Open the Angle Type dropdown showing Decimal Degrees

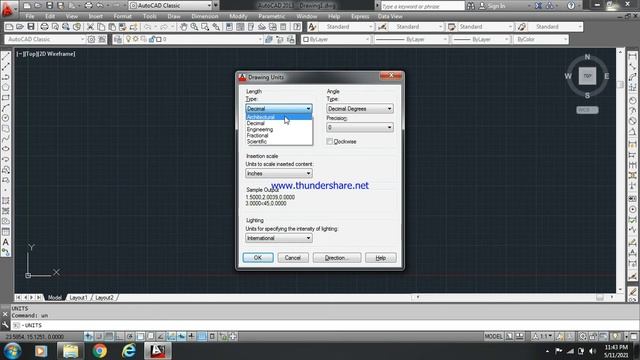360,109
